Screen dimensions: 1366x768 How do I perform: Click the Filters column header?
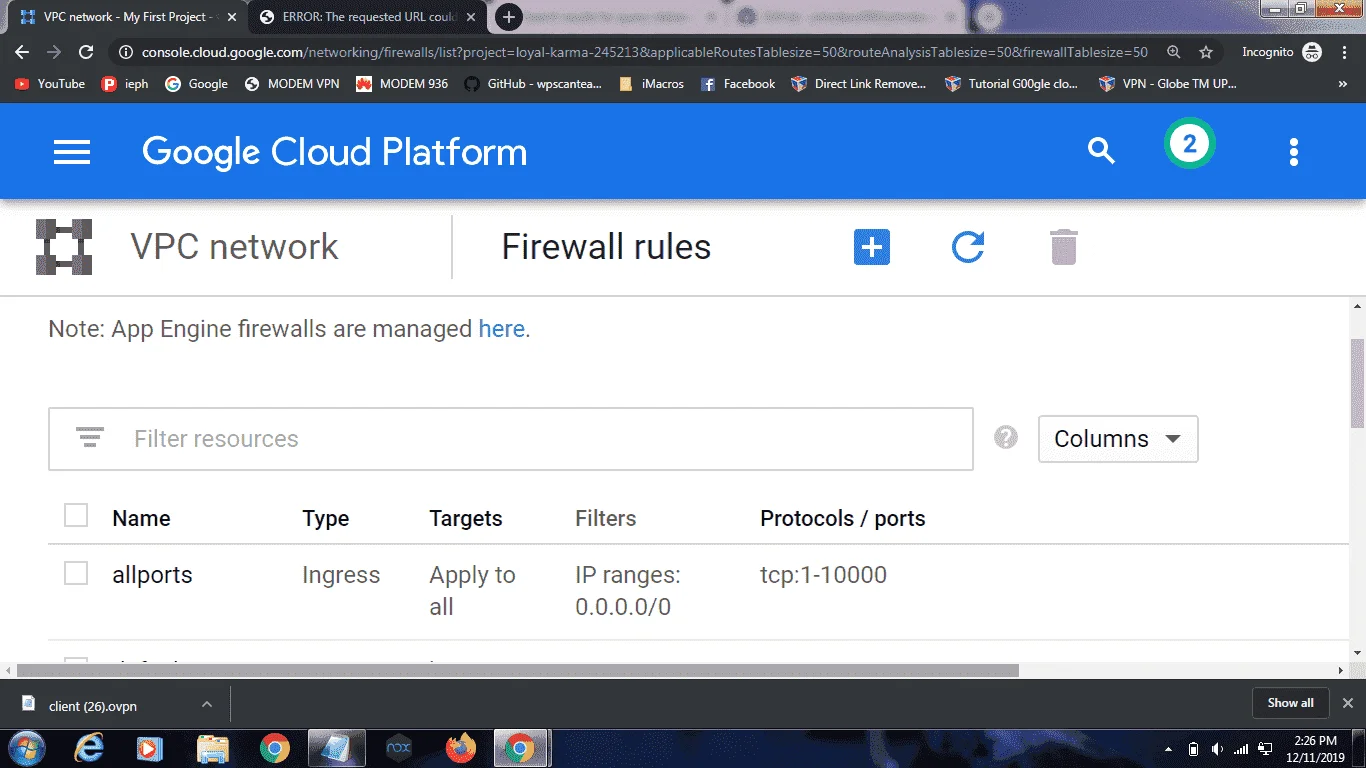tap(606, 518)
